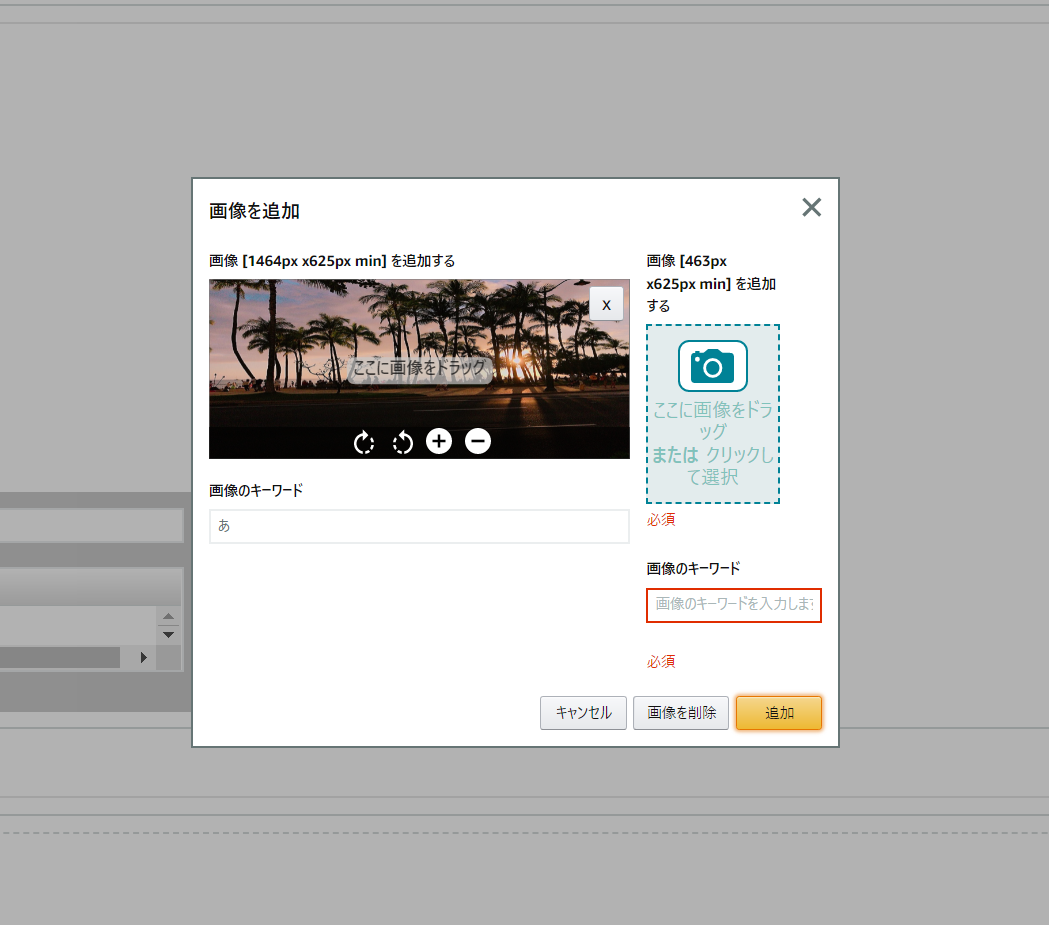Click the background scrollbar up arrow
Screen dimensions: 1049x925
pos(169,617)
